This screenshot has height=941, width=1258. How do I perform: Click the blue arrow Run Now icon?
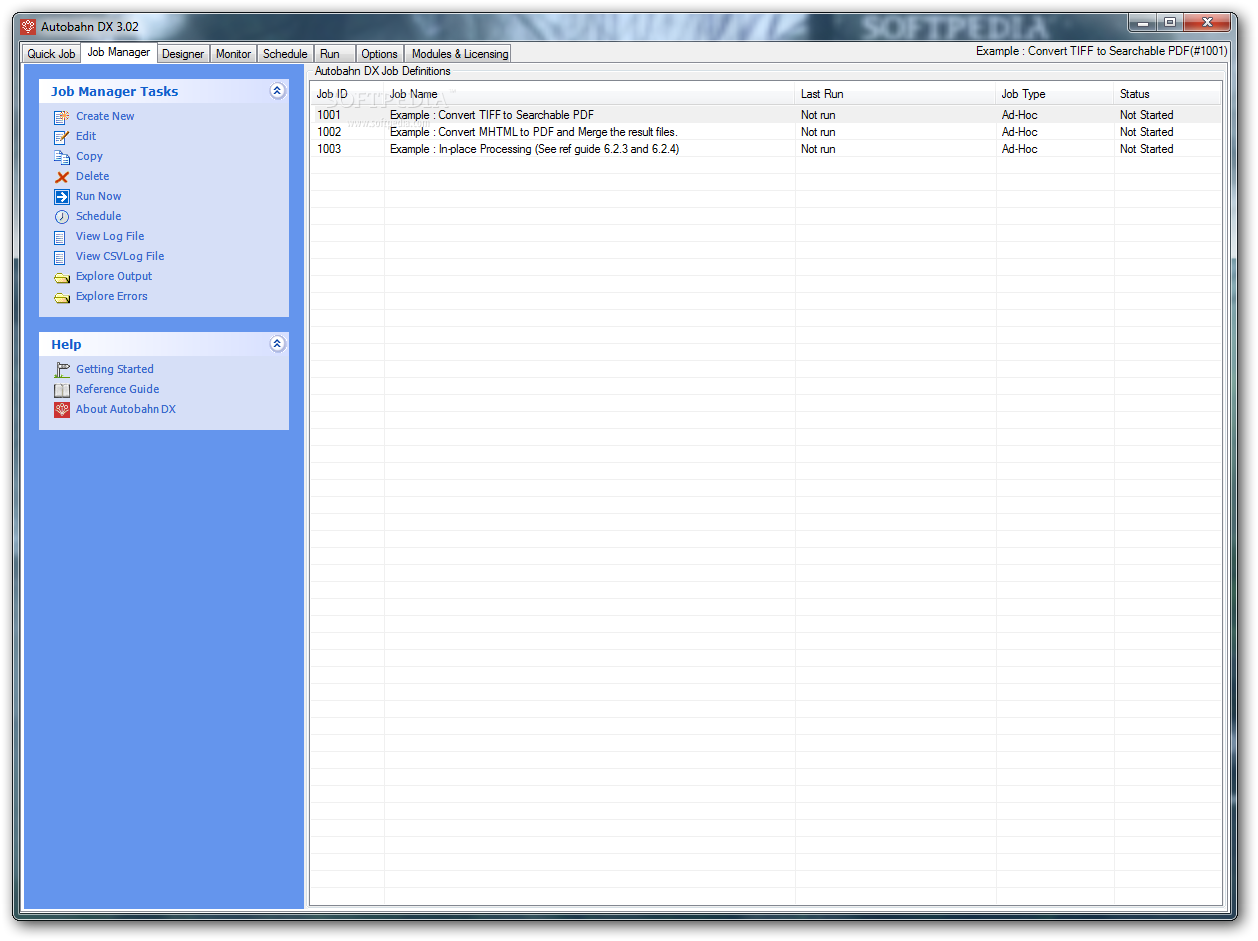click(62, 197)
